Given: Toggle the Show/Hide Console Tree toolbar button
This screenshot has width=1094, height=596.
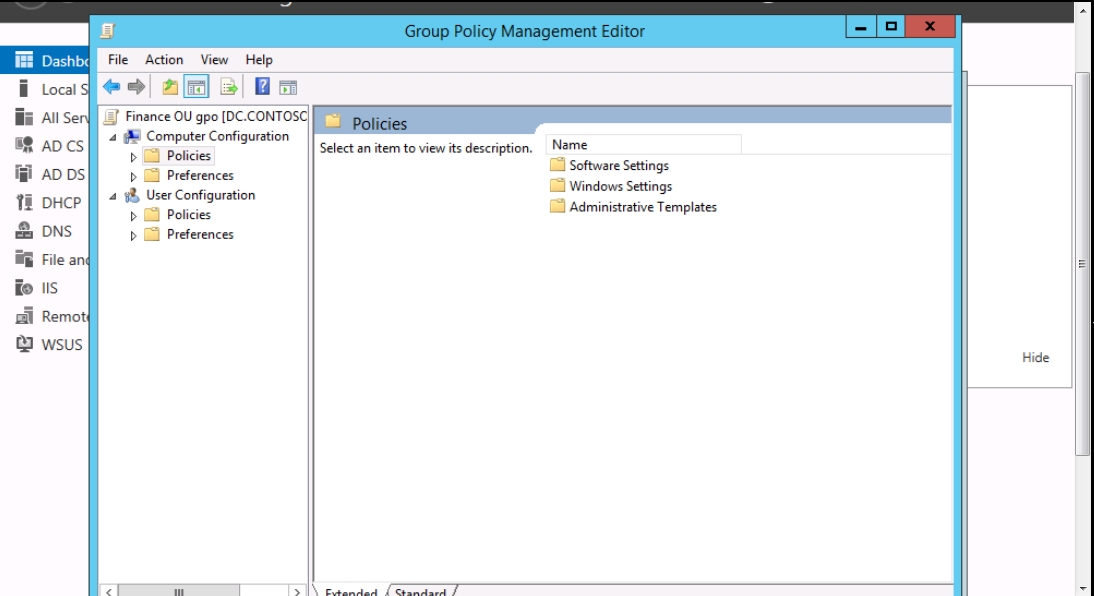Looking at the screenshot, I should 197,87.
